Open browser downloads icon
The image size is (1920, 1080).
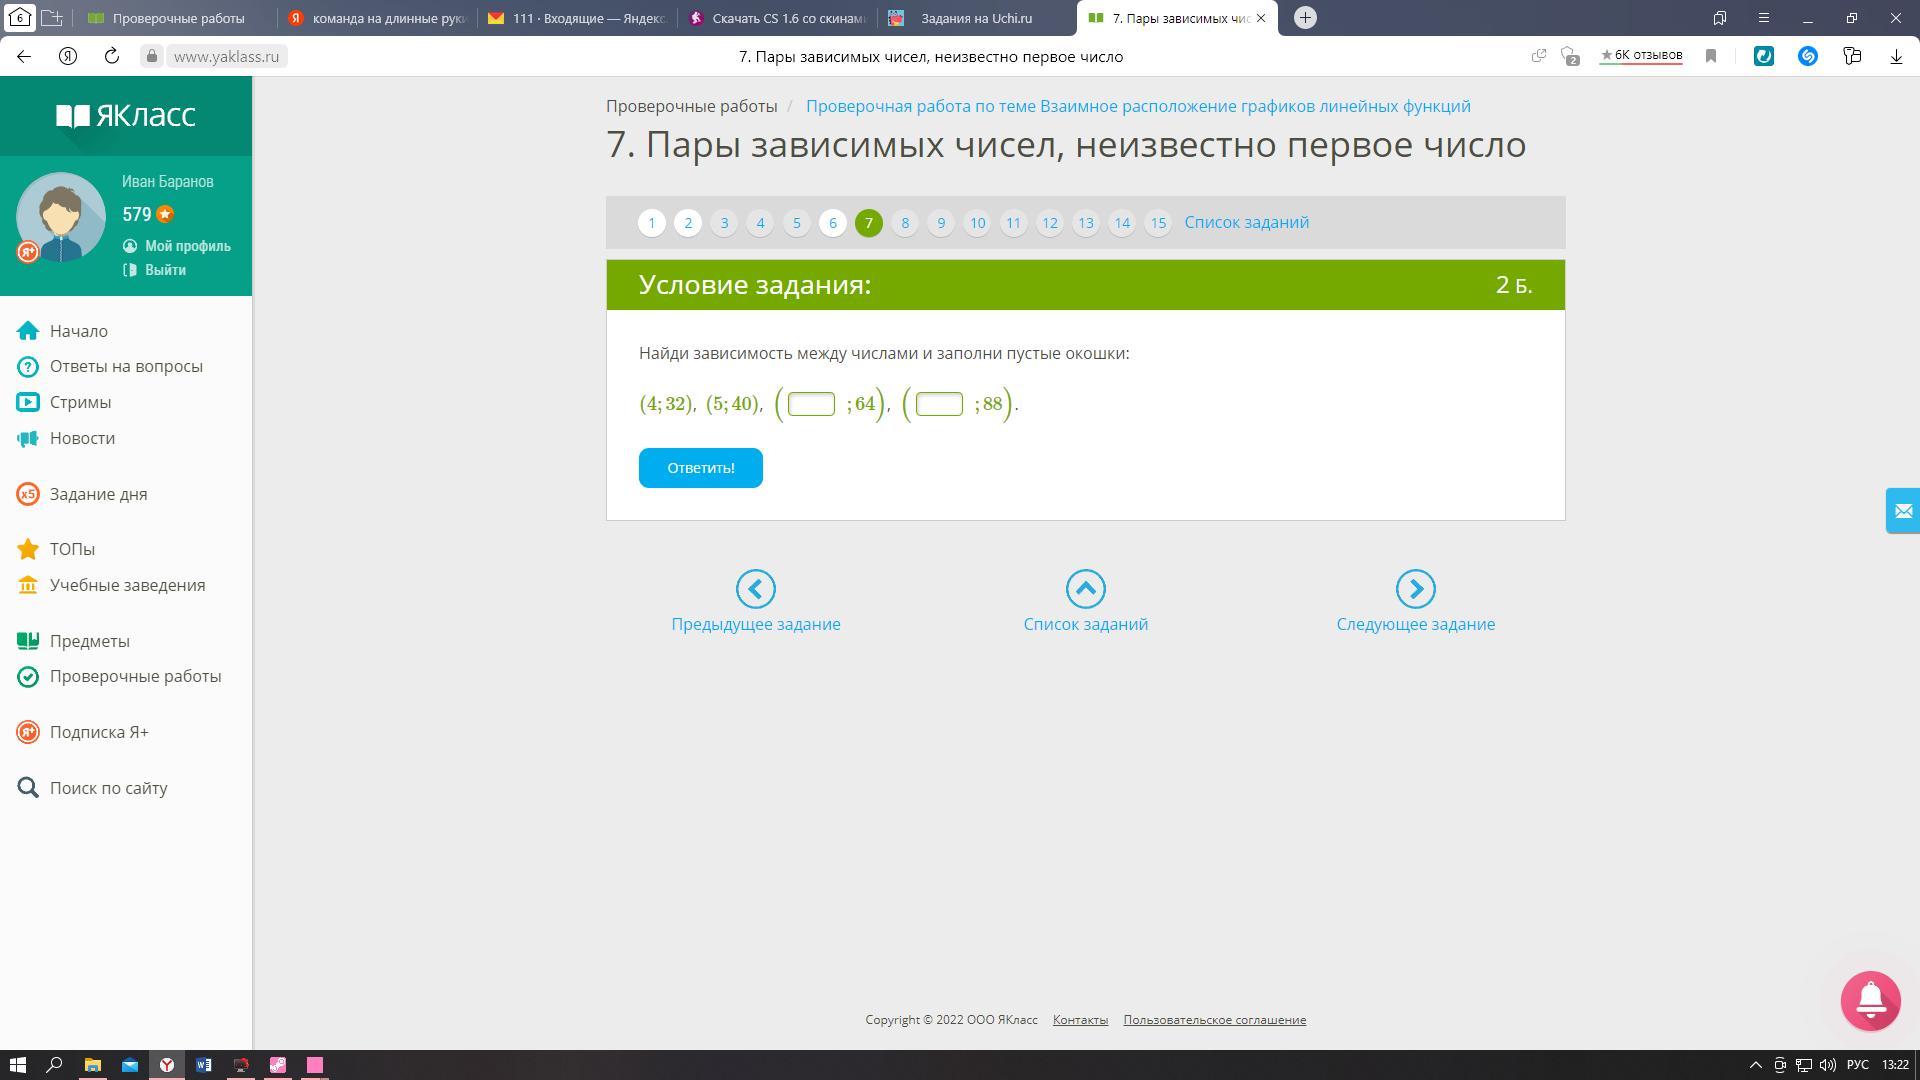pyautogui.click(x=1896, y=56)
